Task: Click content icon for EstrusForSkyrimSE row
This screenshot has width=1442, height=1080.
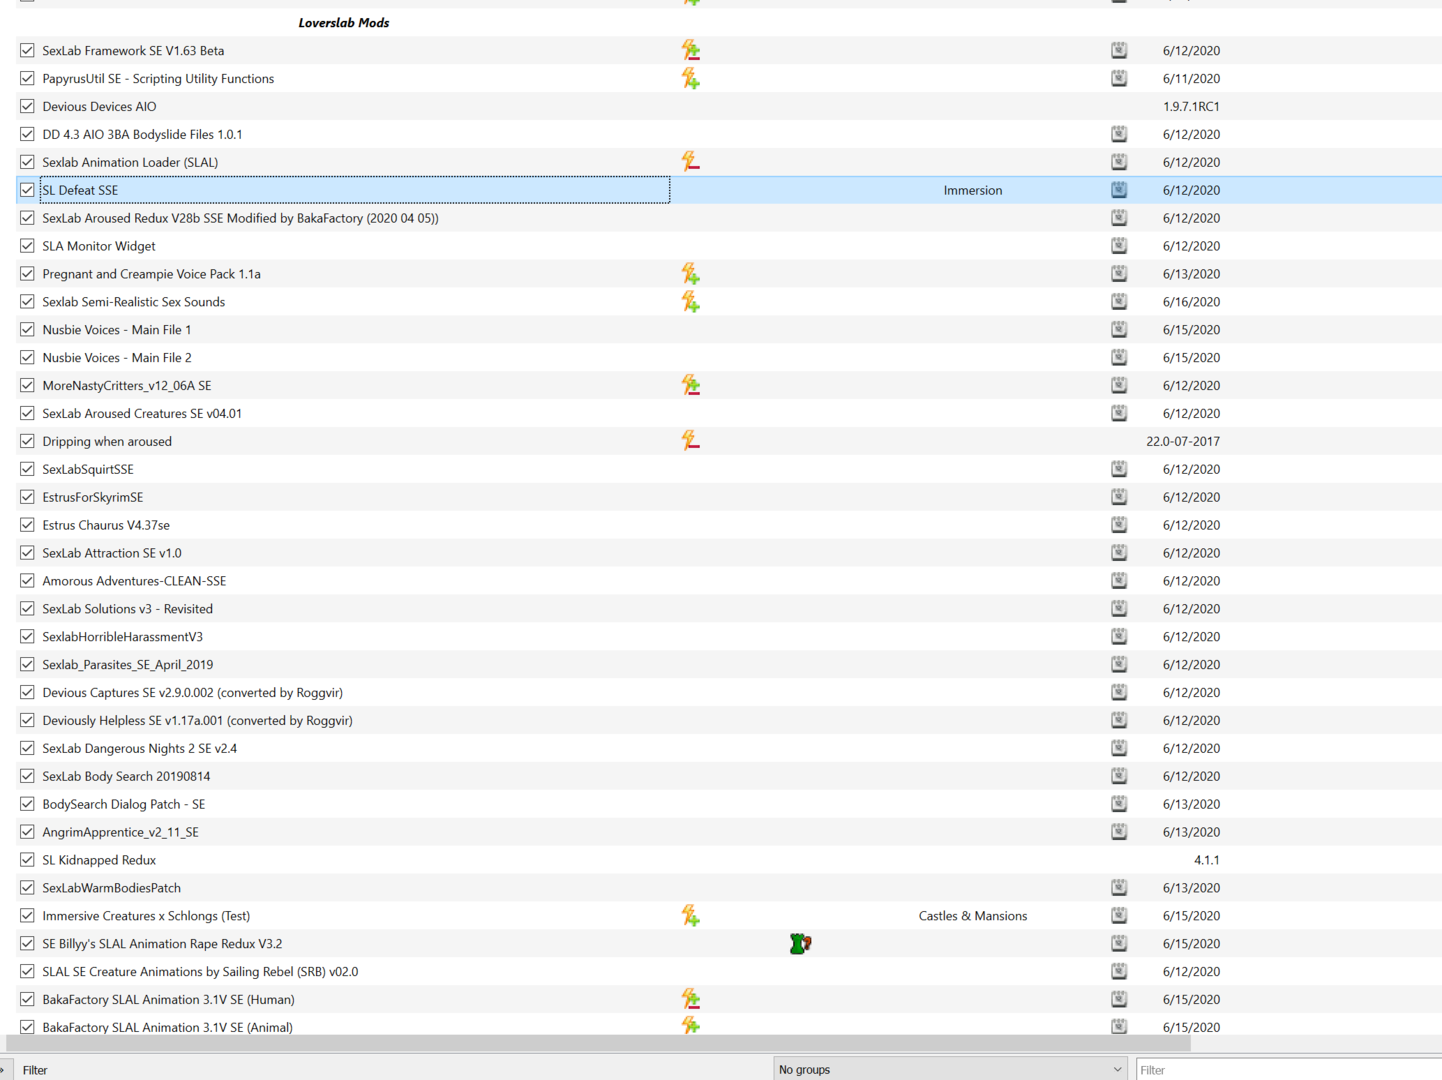Action: (x=1119, y=497)
